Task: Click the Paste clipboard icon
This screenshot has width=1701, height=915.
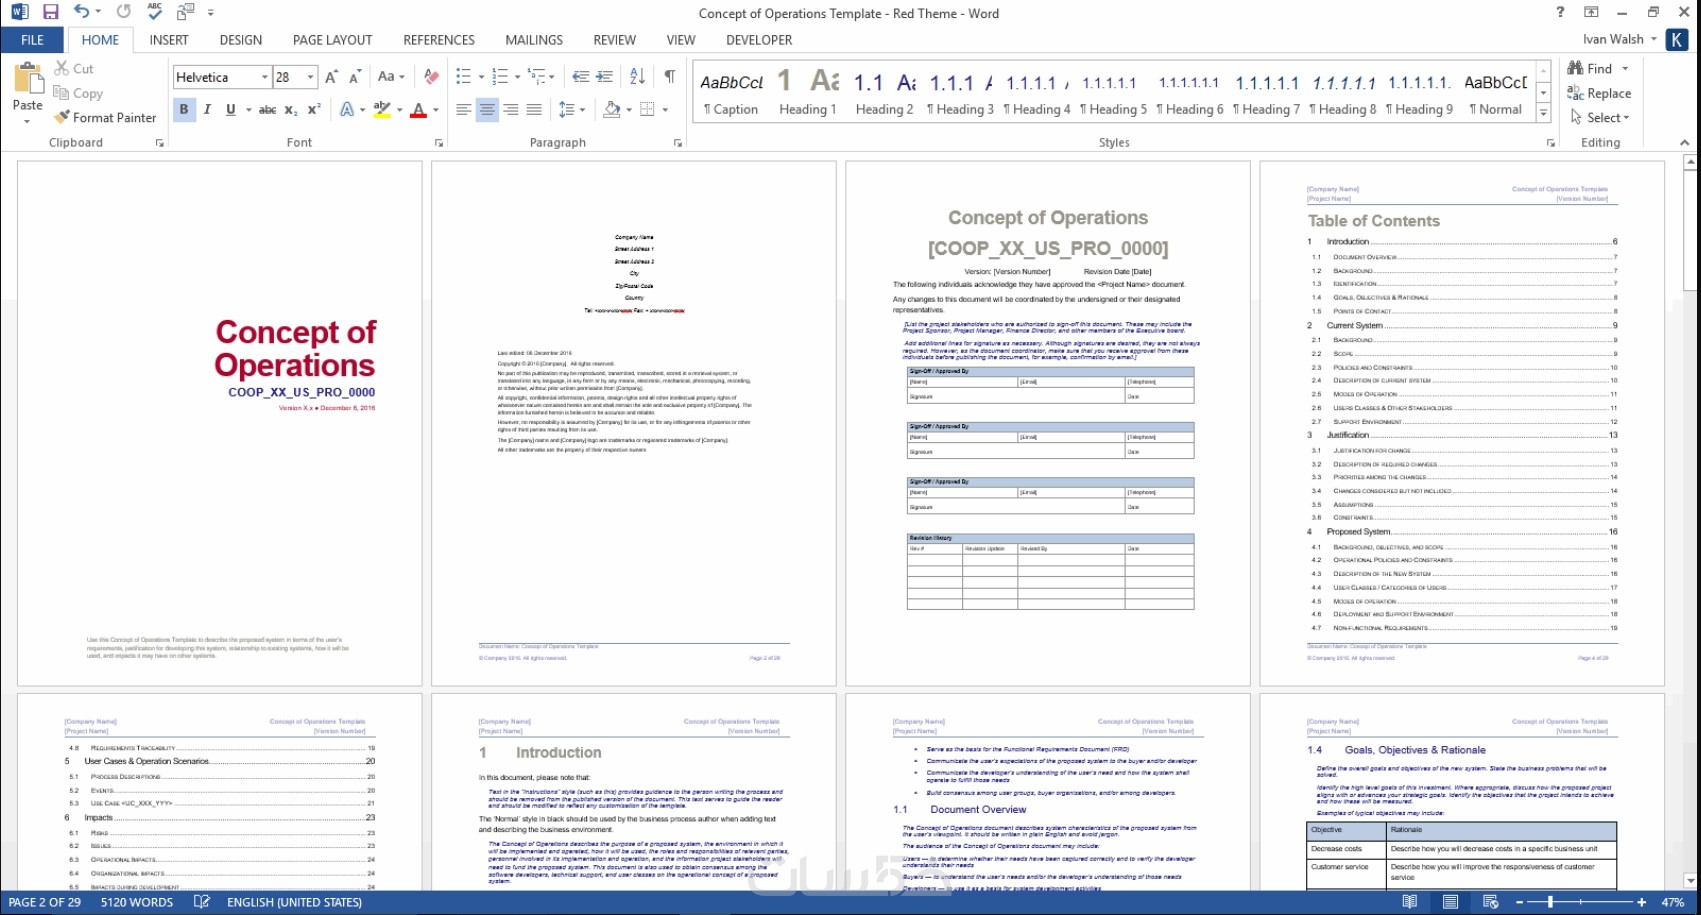Action: [28, 78]
